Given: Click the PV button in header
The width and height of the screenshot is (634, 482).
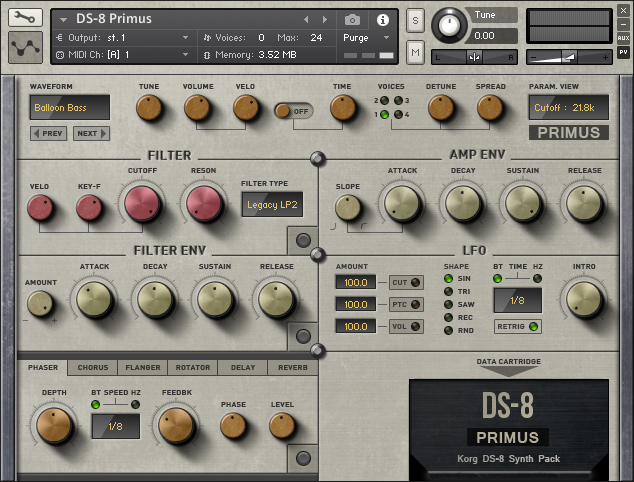Looking at the screenshot, I should coord(623,52).
